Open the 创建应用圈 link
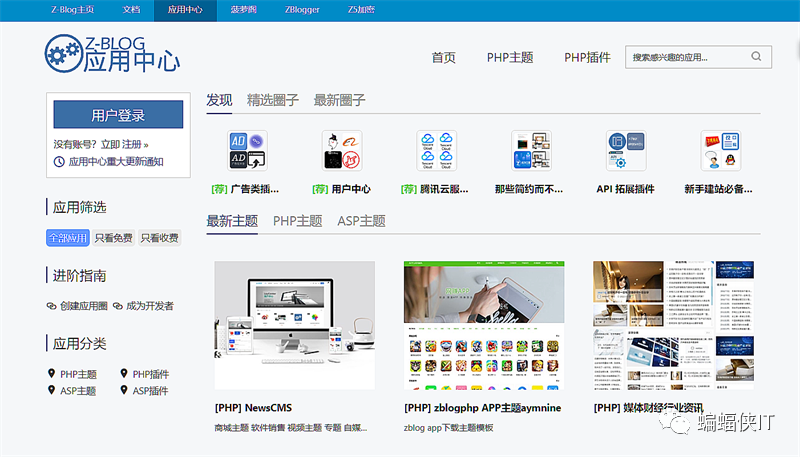The height and width of the screenshot is (457, 800). (x=84, y=306)
